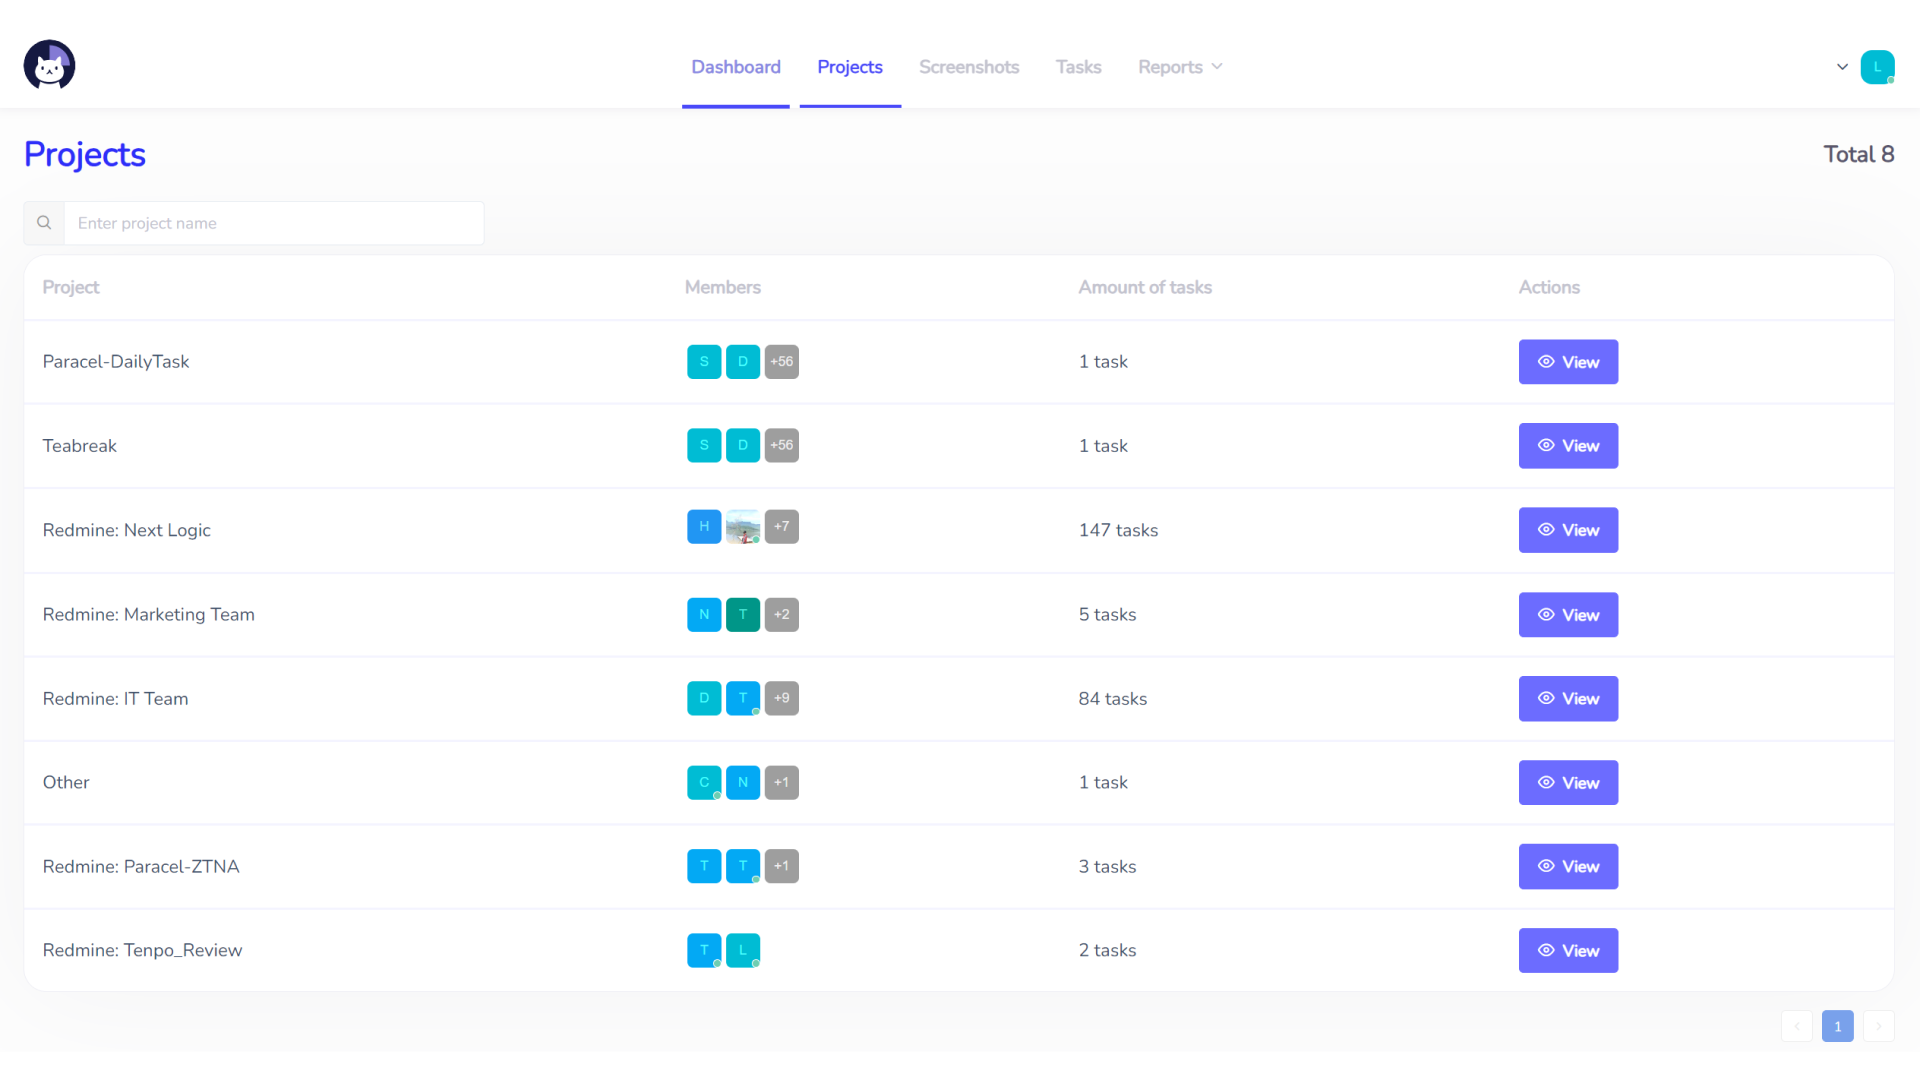The image size is (1920, 1080).
Task: Click the H member avatar in Next Logic row
Action: click(704, 527)
